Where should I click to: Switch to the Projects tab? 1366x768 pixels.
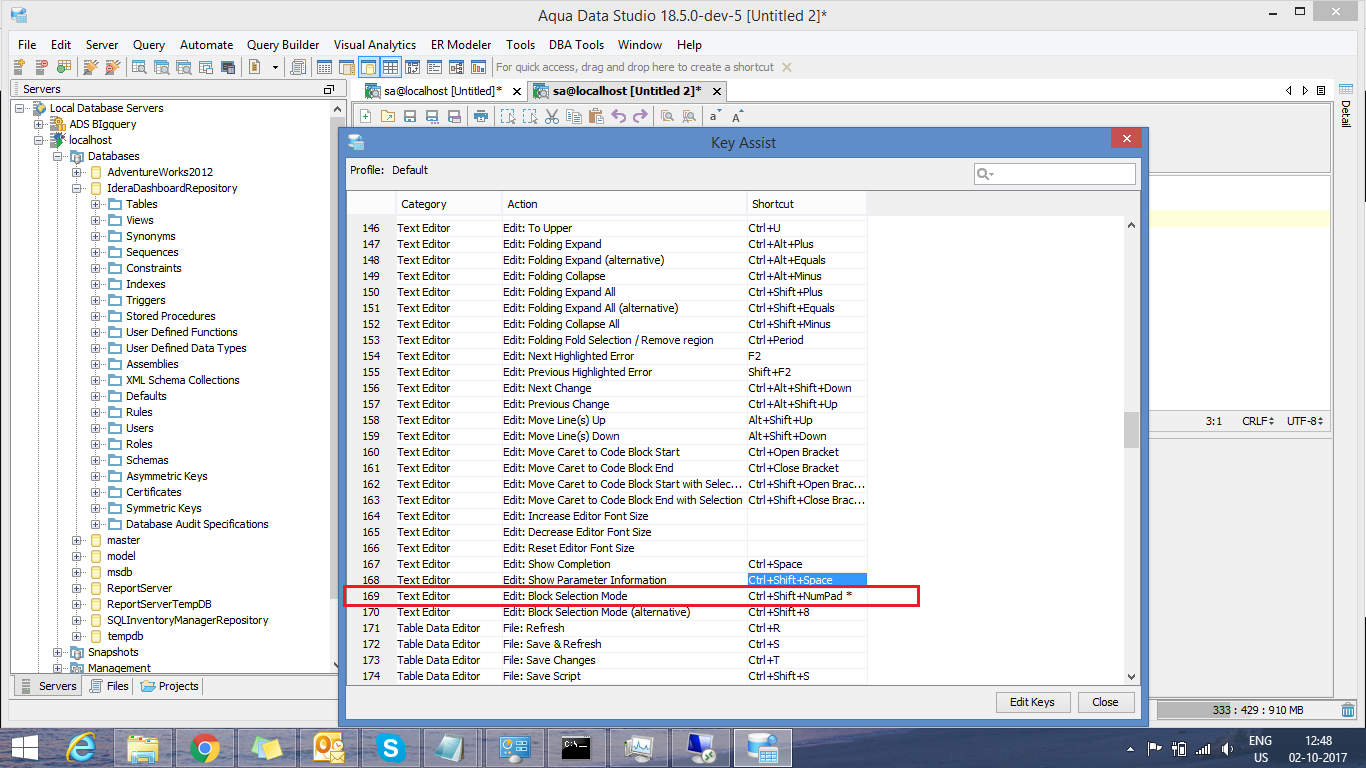[x=170, y=686]
